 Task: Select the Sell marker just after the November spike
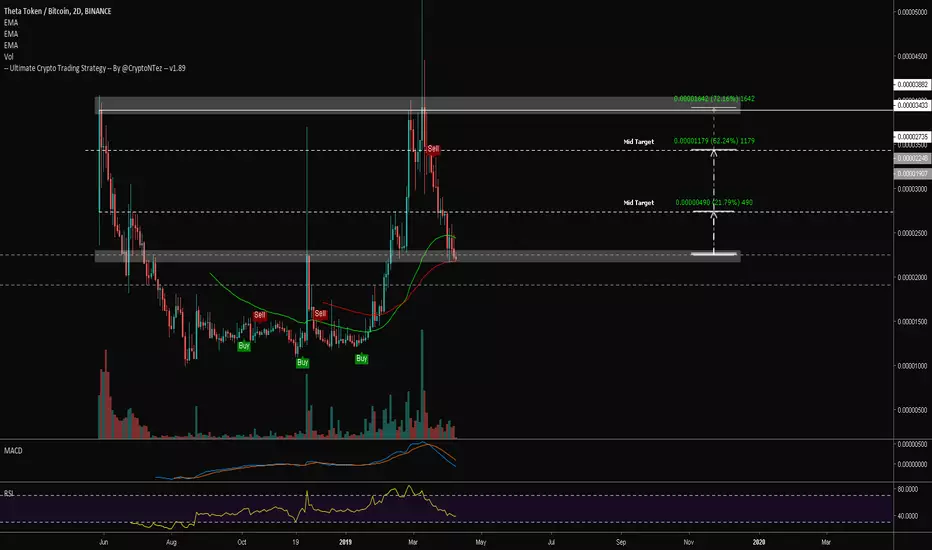[x=320, y=313]
